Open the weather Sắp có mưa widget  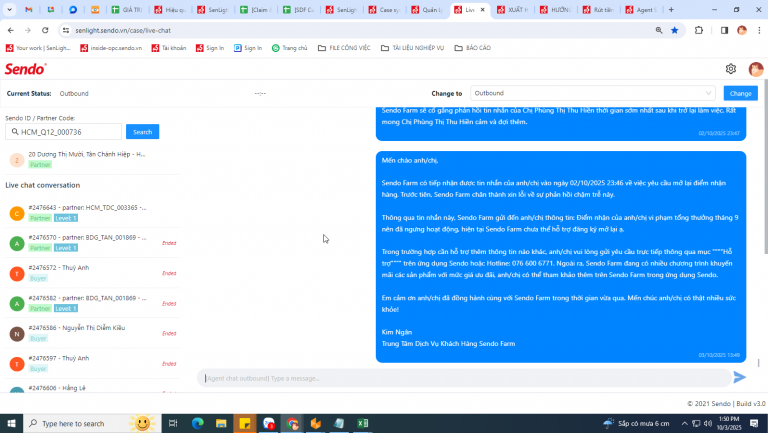click(x=636, y=423)
